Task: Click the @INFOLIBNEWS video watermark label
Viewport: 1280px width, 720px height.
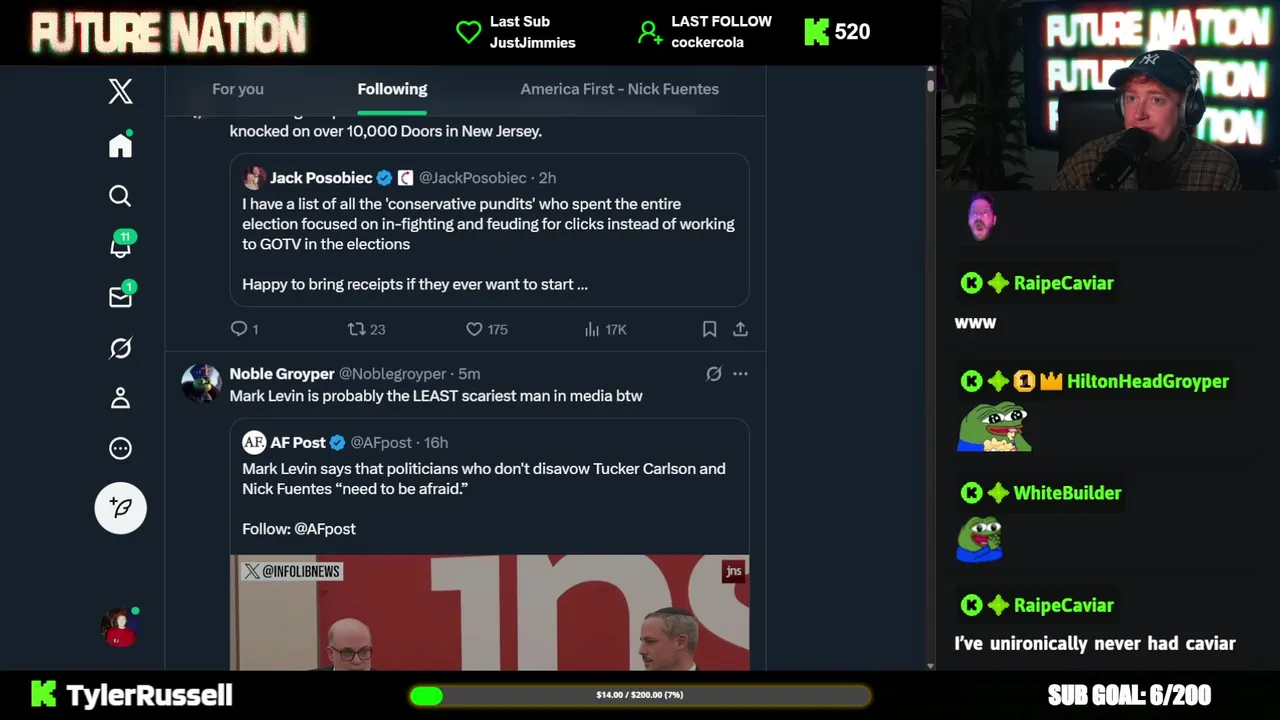Action: click(292, 571)
